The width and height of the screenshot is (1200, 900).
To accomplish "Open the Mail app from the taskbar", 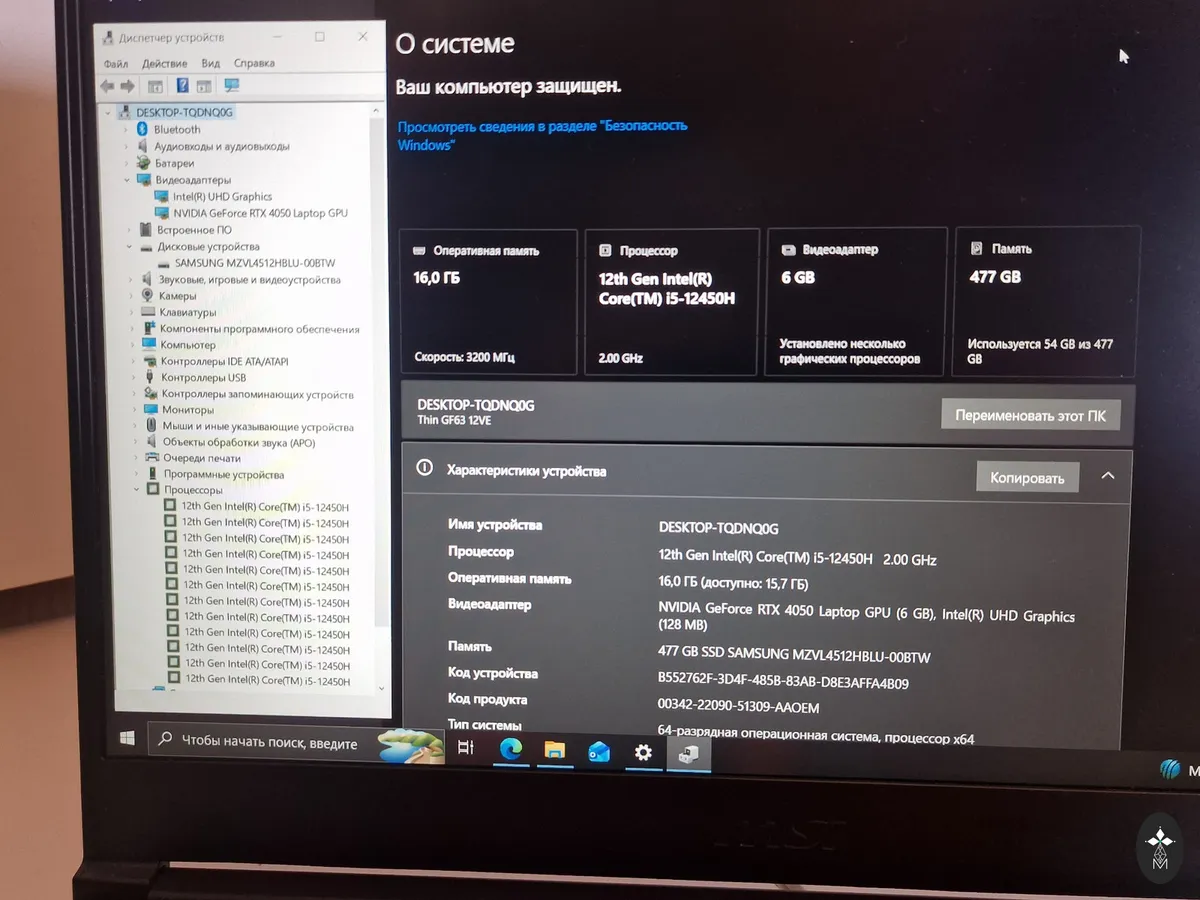I will [599, 751].
